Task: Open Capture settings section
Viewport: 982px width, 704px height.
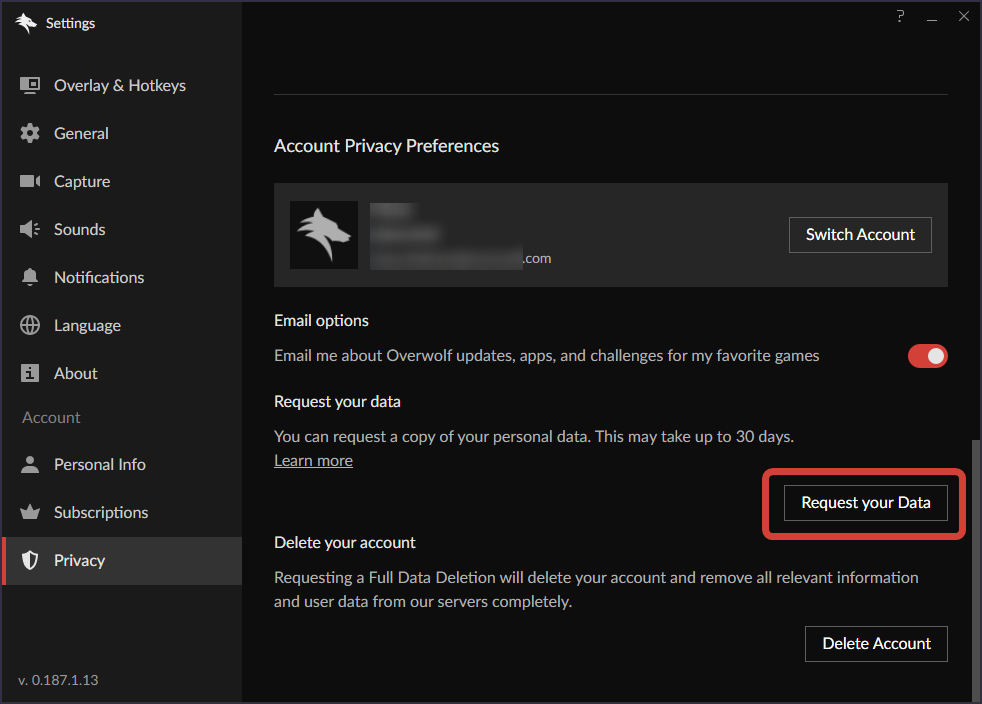Action: click(122, 181)
